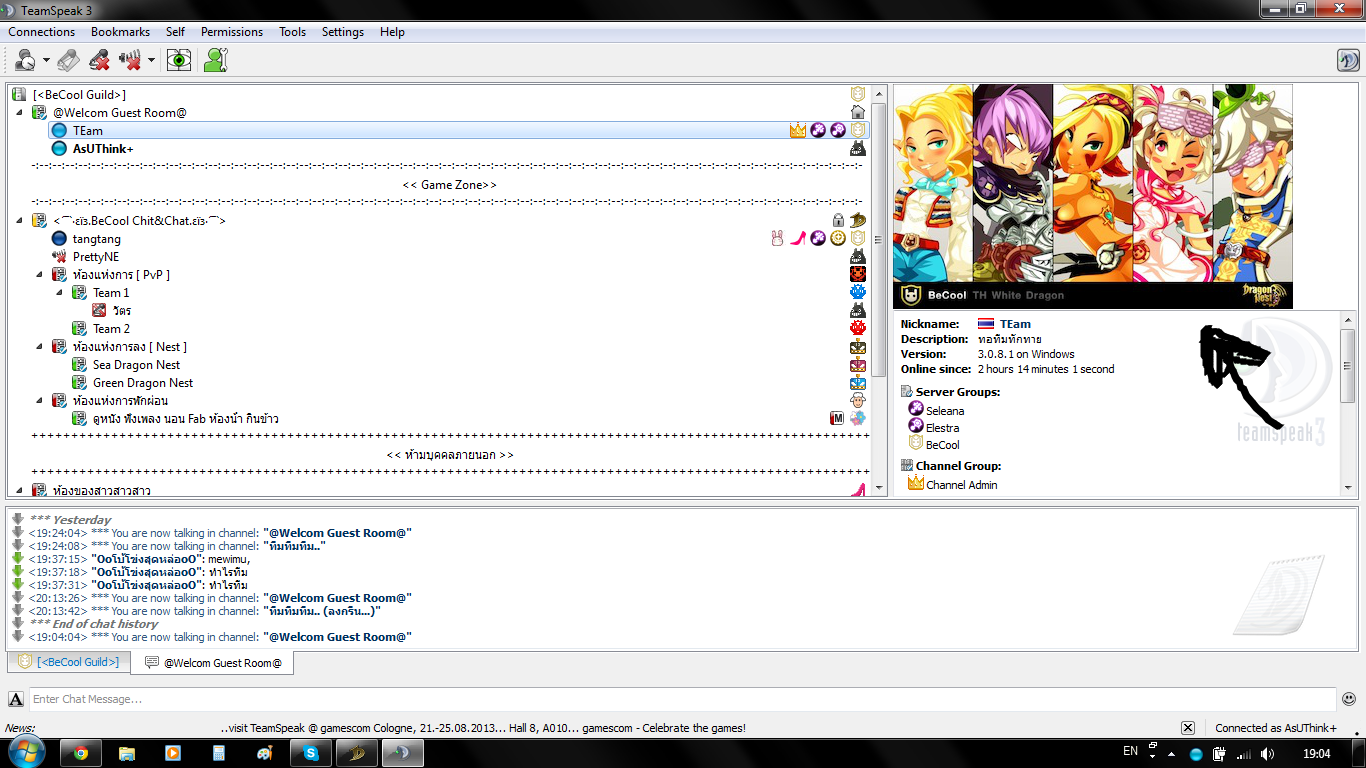1366x768 pixels.
Task: Open the Connections menu
Action: (42, 32)
